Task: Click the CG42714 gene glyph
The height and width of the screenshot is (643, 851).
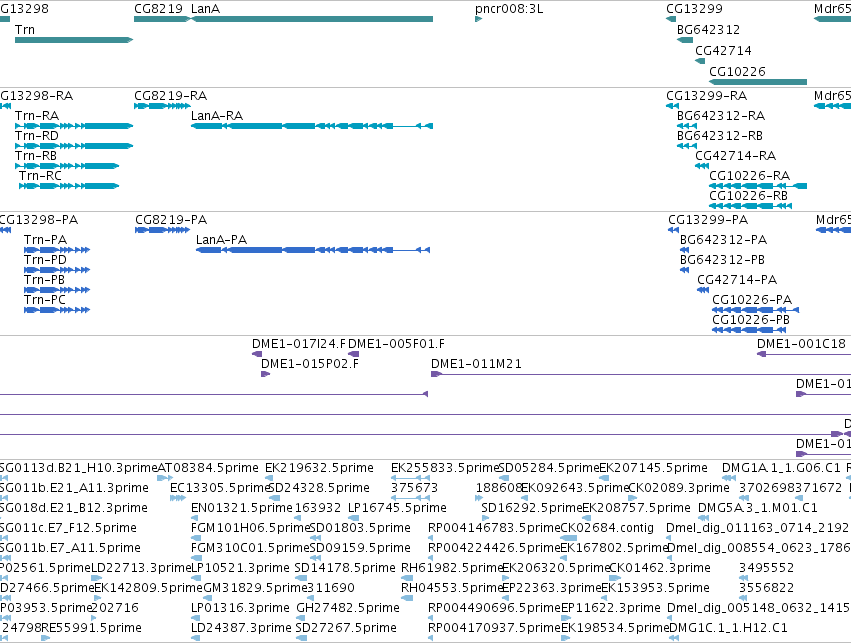Action: [x=700, y=61]
